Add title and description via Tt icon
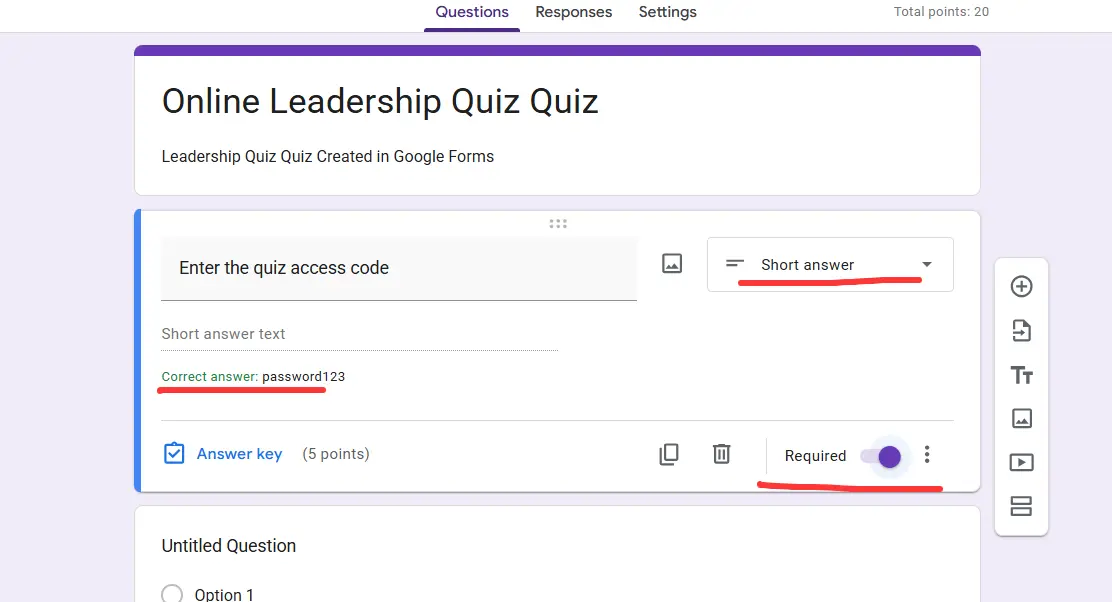This screenshot has height=602, width=1112. [x=1021, y=375]
